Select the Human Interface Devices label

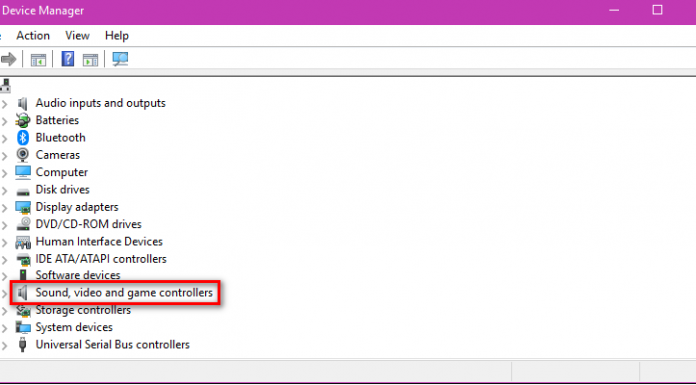pyautogui.click(x=99, y=242)
